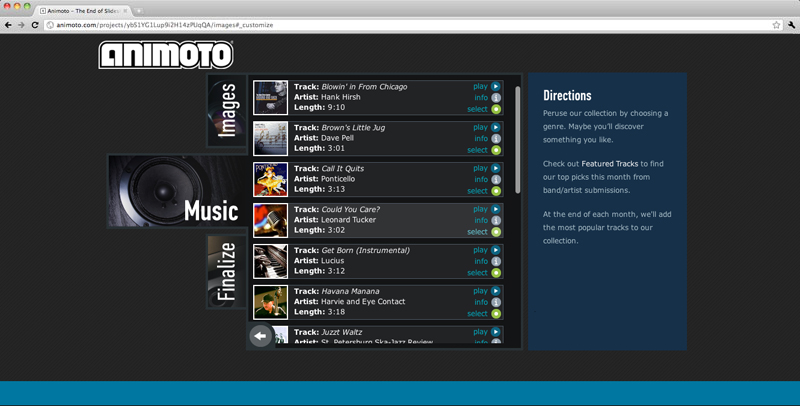Select the Animoto browser tab
This screenshot has height=406, width=800.
coord(83,11)
